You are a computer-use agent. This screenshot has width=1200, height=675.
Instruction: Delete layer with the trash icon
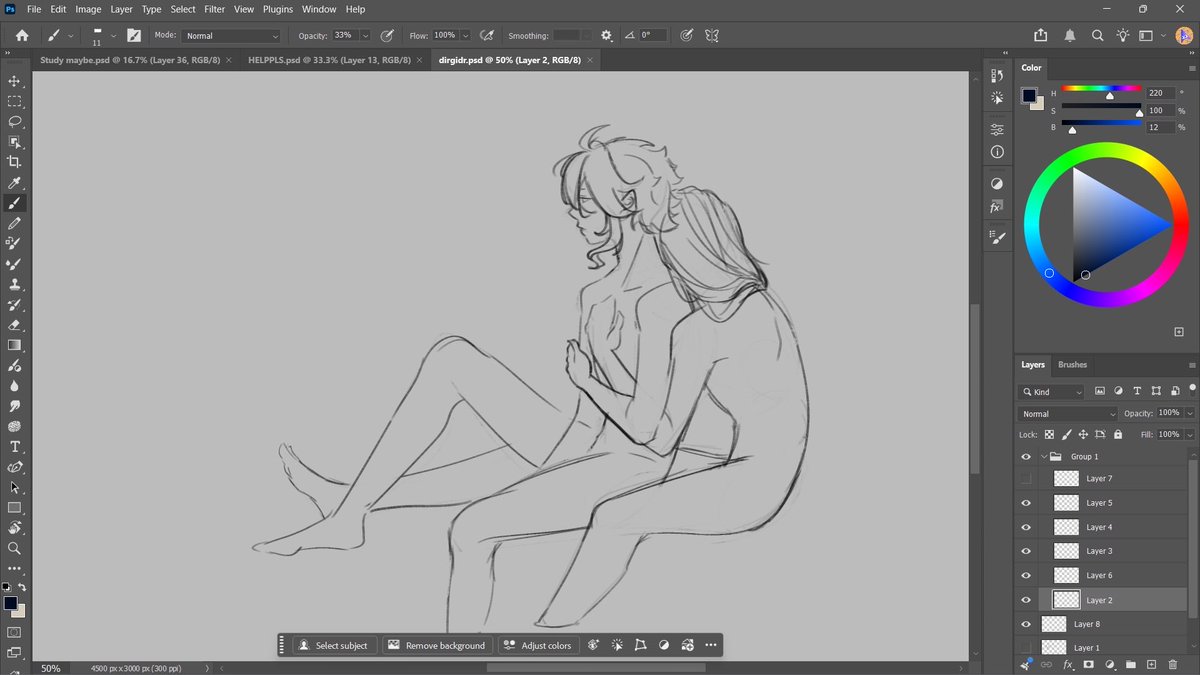[1172, 664]
